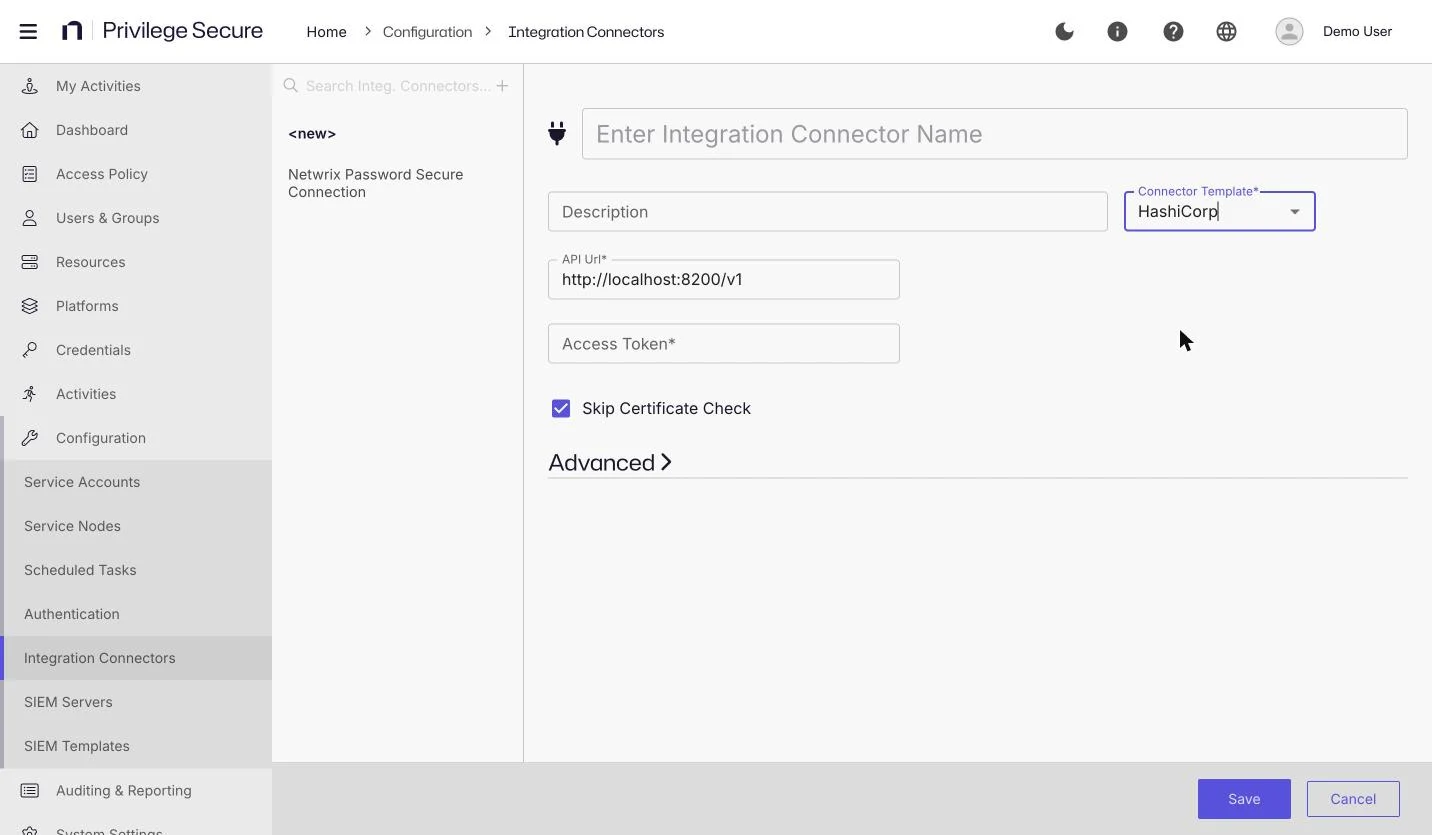This screenshot has width=1432, height=835.
Task: Click the Access Policy sidebar icon
Action: pyautogui.click(x=30, y=174)
